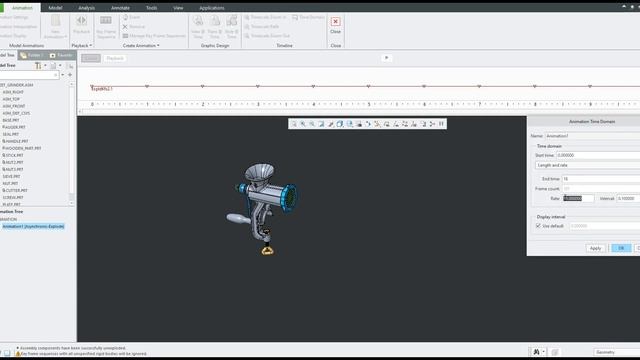This screenshot has width=640, height=360.
Task: Switch to the Applications ribbon tab
Action: 211,8
